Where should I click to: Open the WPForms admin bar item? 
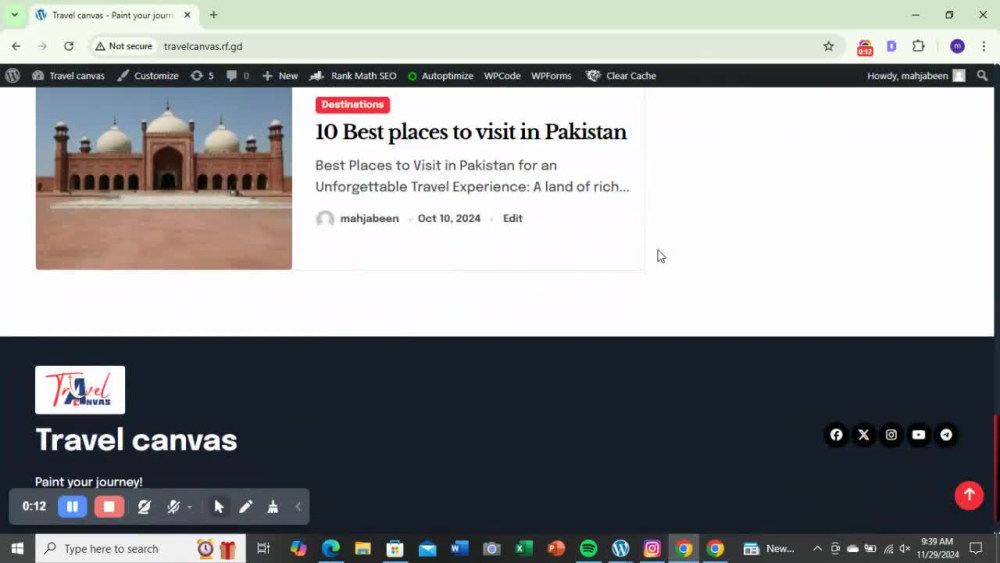(x=551, y=75)
